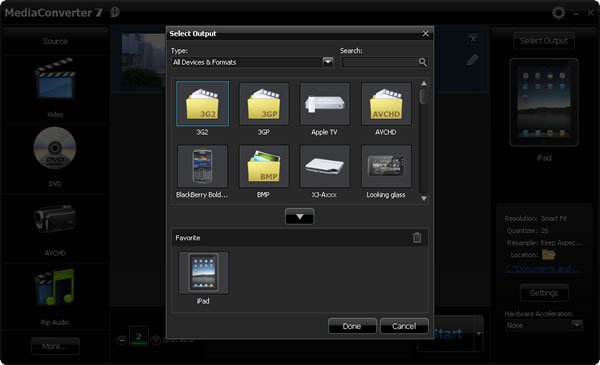
Task: Click the Cancel button
Action: pyautogui.click(x=404, y=326)
